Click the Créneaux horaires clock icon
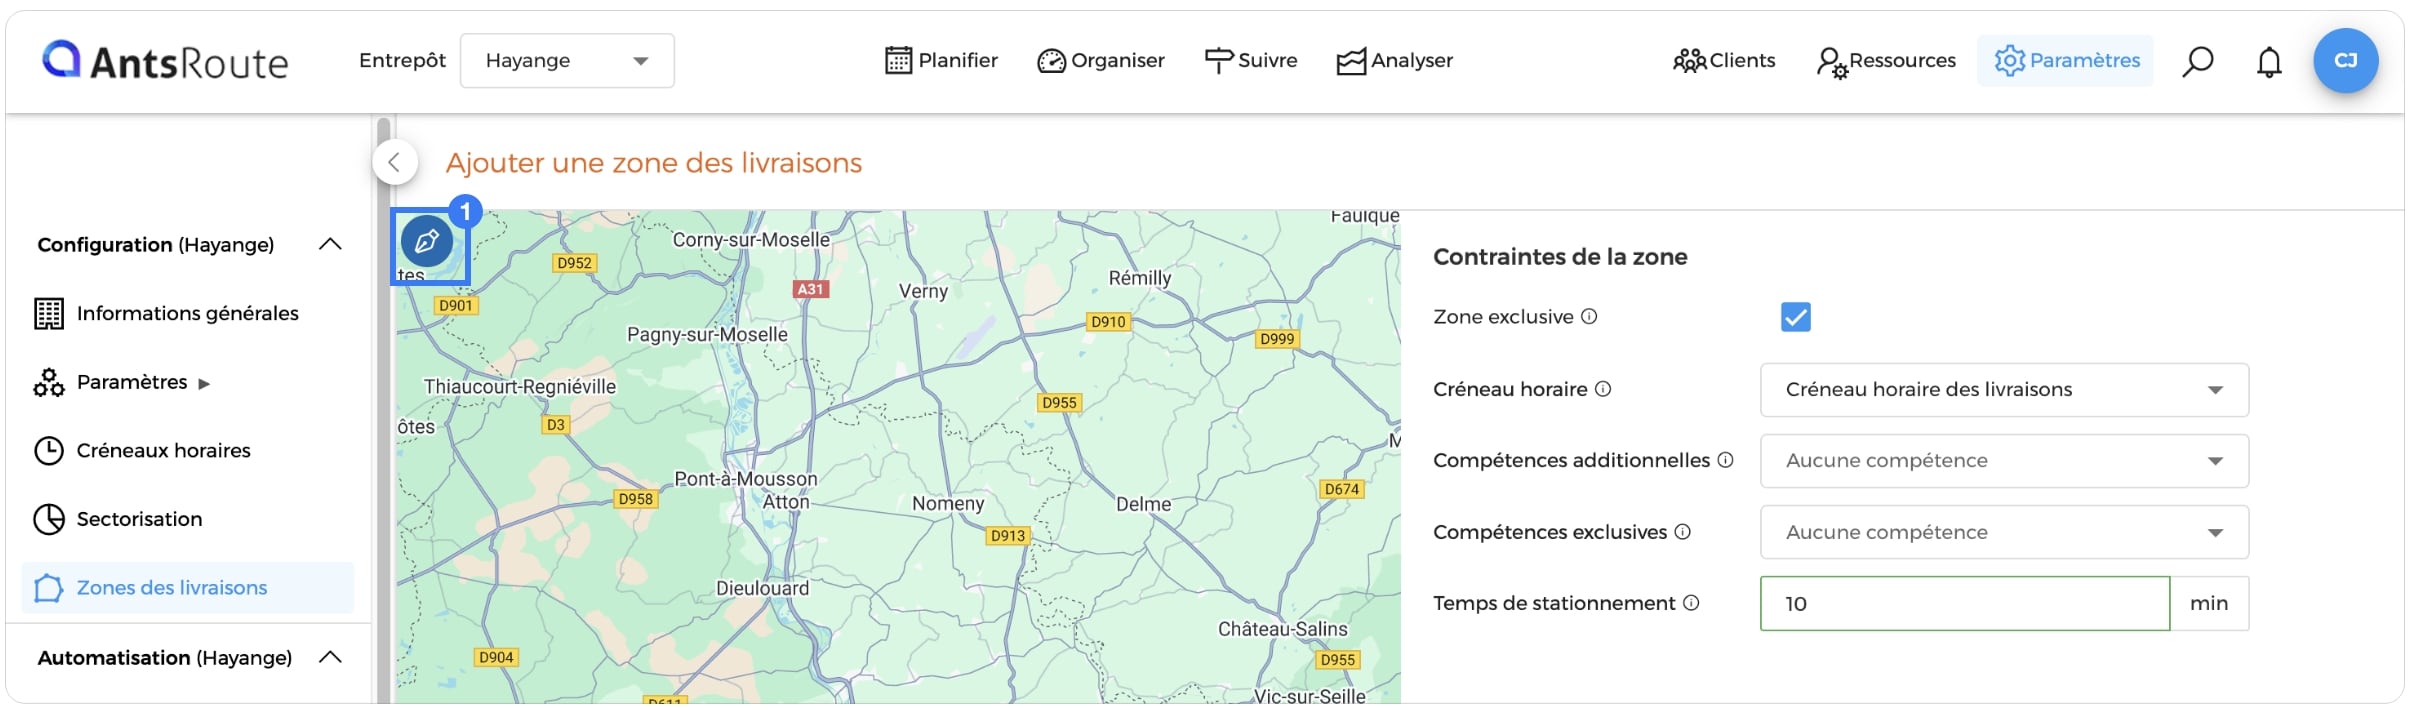The width and height of the screenshot is (2410, 710). [x=49, y=450]
